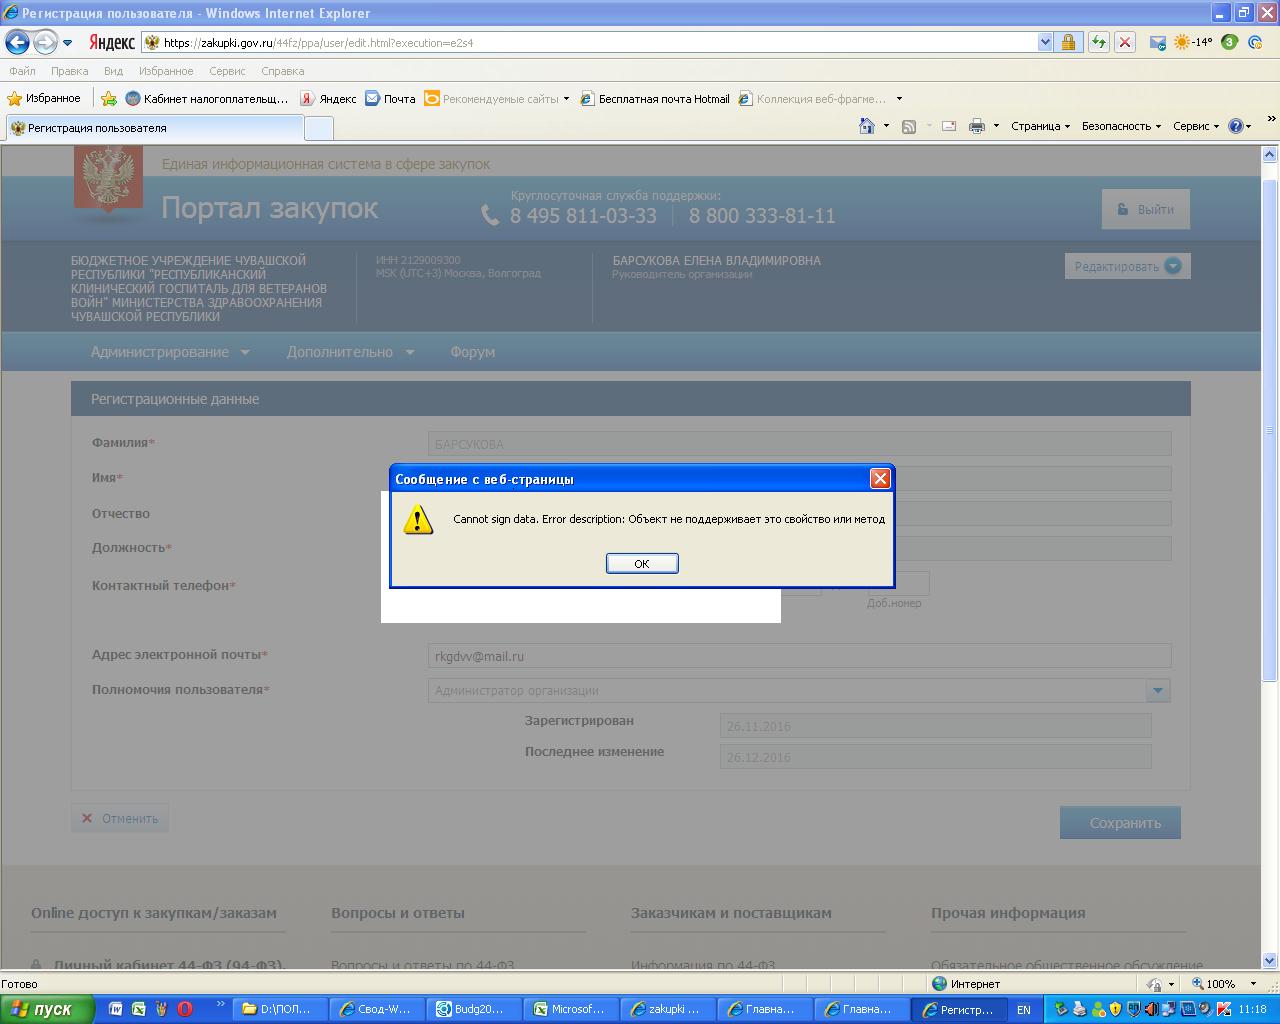The image size is (1280, 1024).
Task: Click the printer icon in command bar
Action: pos(977,126)
